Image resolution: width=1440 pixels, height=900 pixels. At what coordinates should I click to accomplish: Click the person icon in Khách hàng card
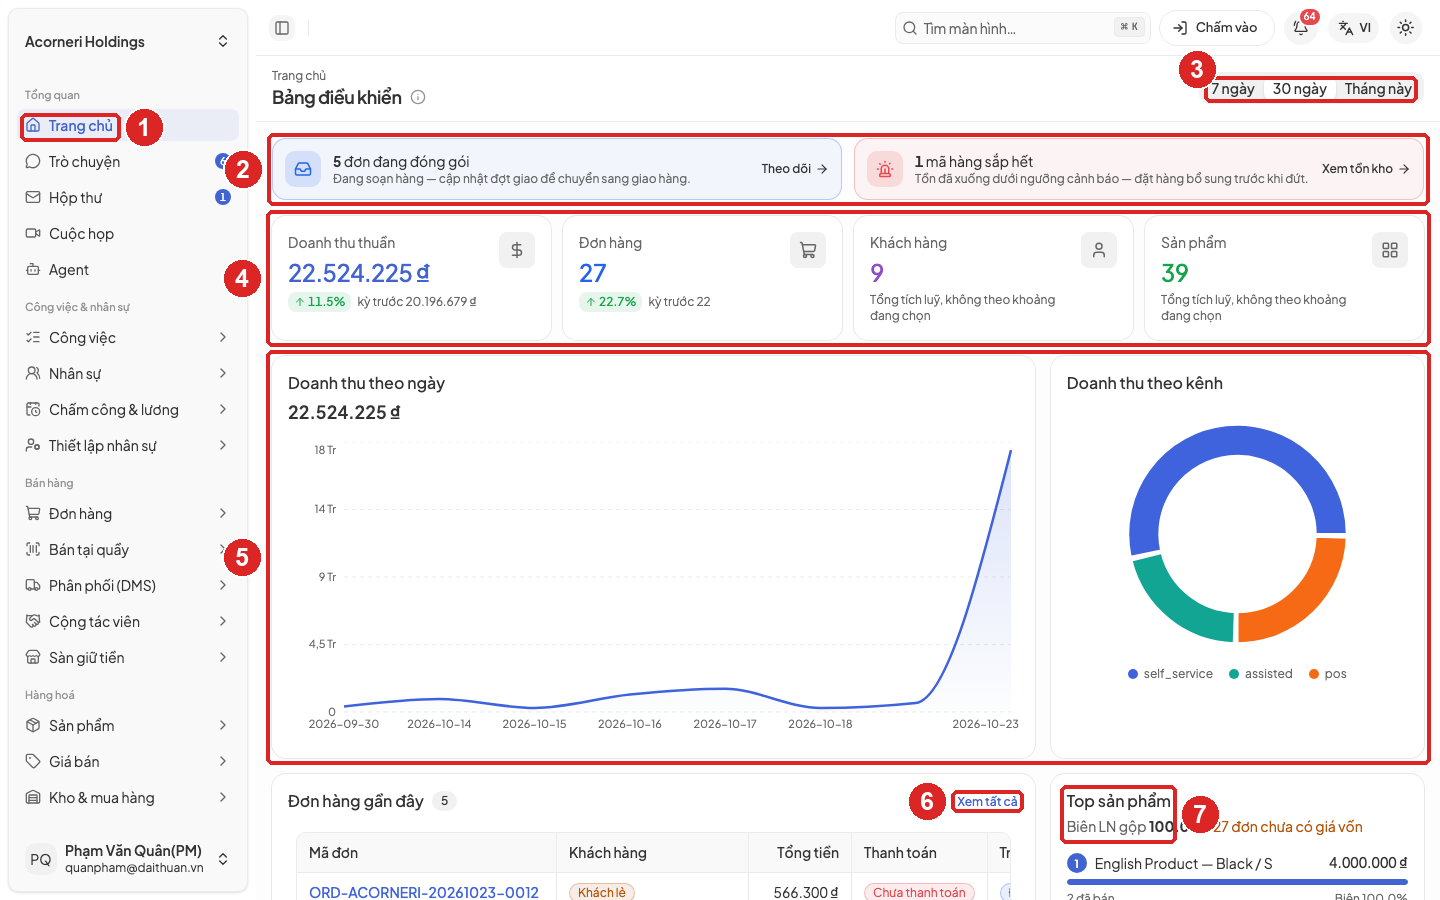click(1099, 250)
